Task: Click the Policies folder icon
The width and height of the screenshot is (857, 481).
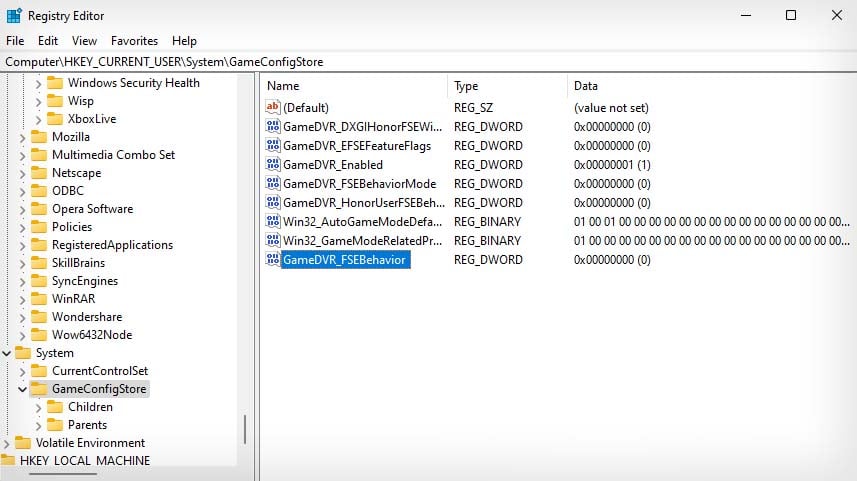Action: point(39,227)
